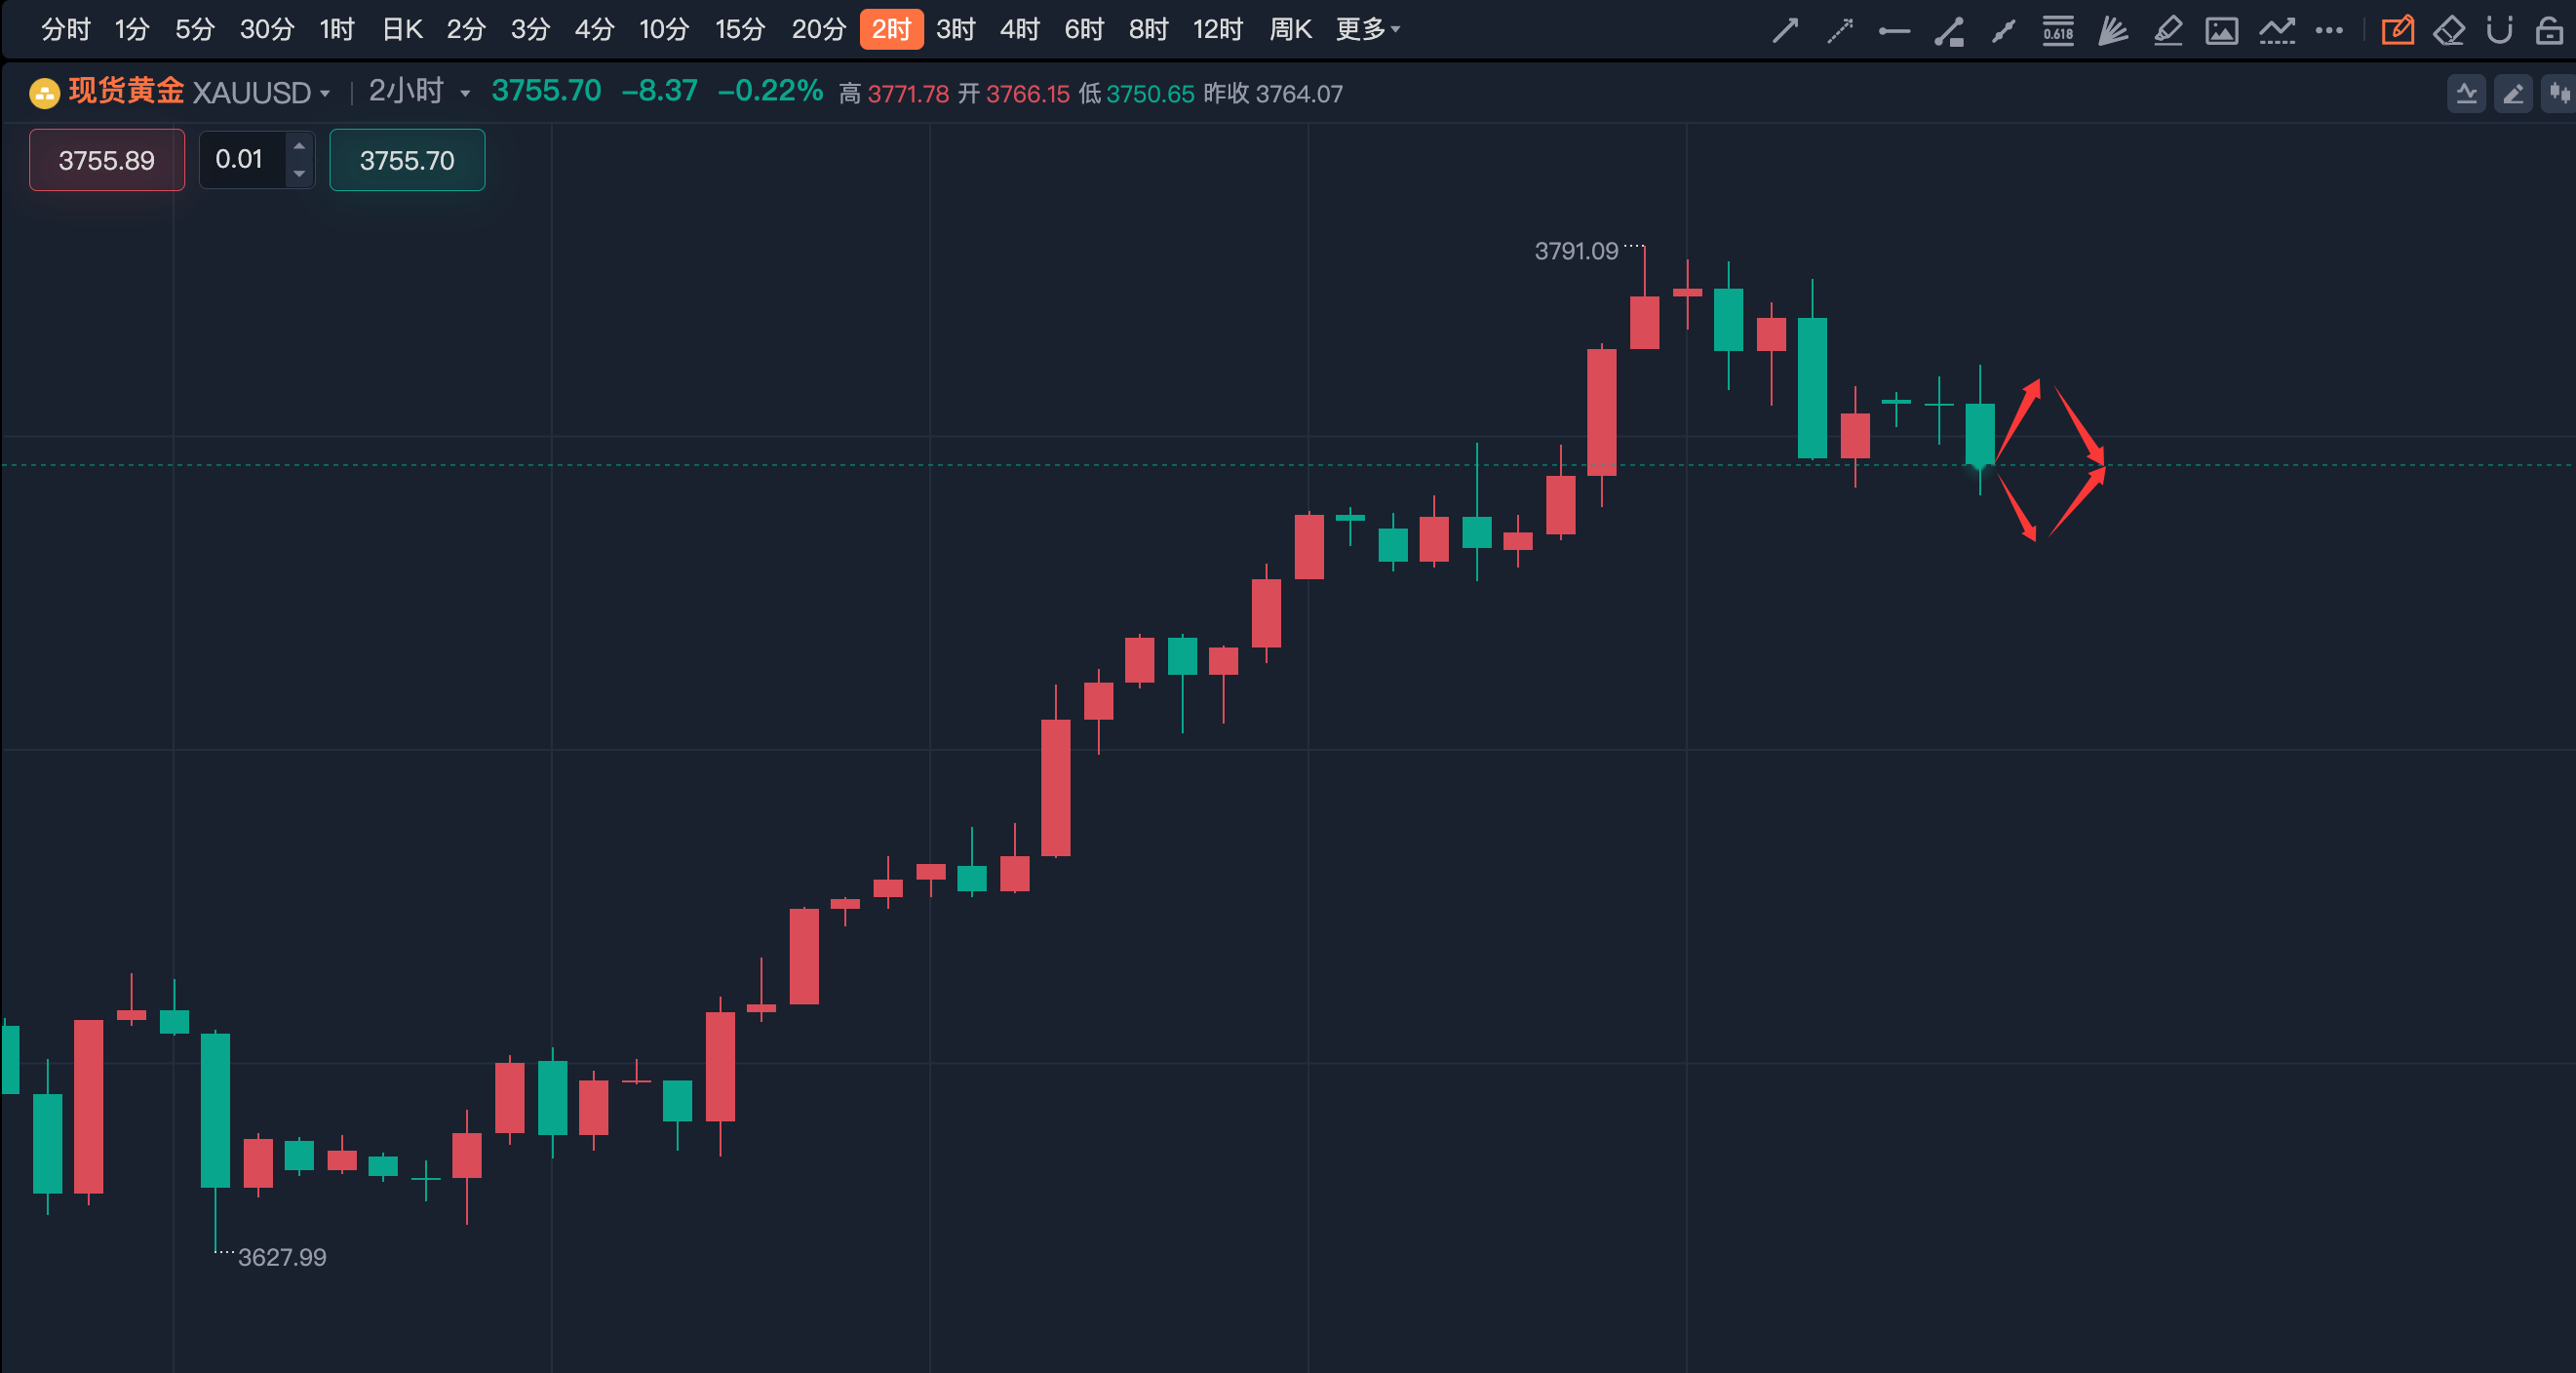The height and width of the screenshot is (1373, 2576).
Task: Switch to the 30分 timeframe tab
Action: [x=266, y=29]
